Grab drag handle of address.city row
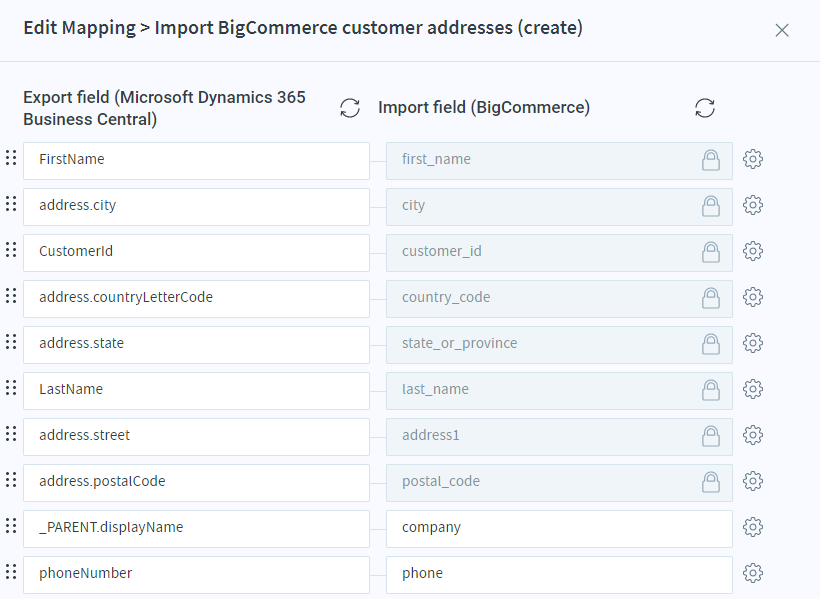 pyautogui.click(x=11, y=204)
